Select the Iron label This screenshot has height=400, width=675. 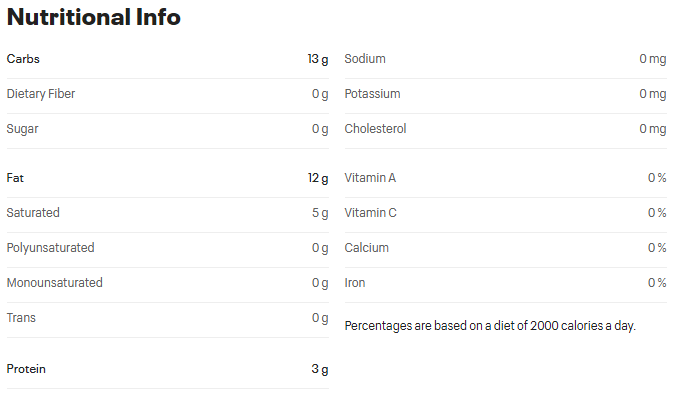point(355,283)
